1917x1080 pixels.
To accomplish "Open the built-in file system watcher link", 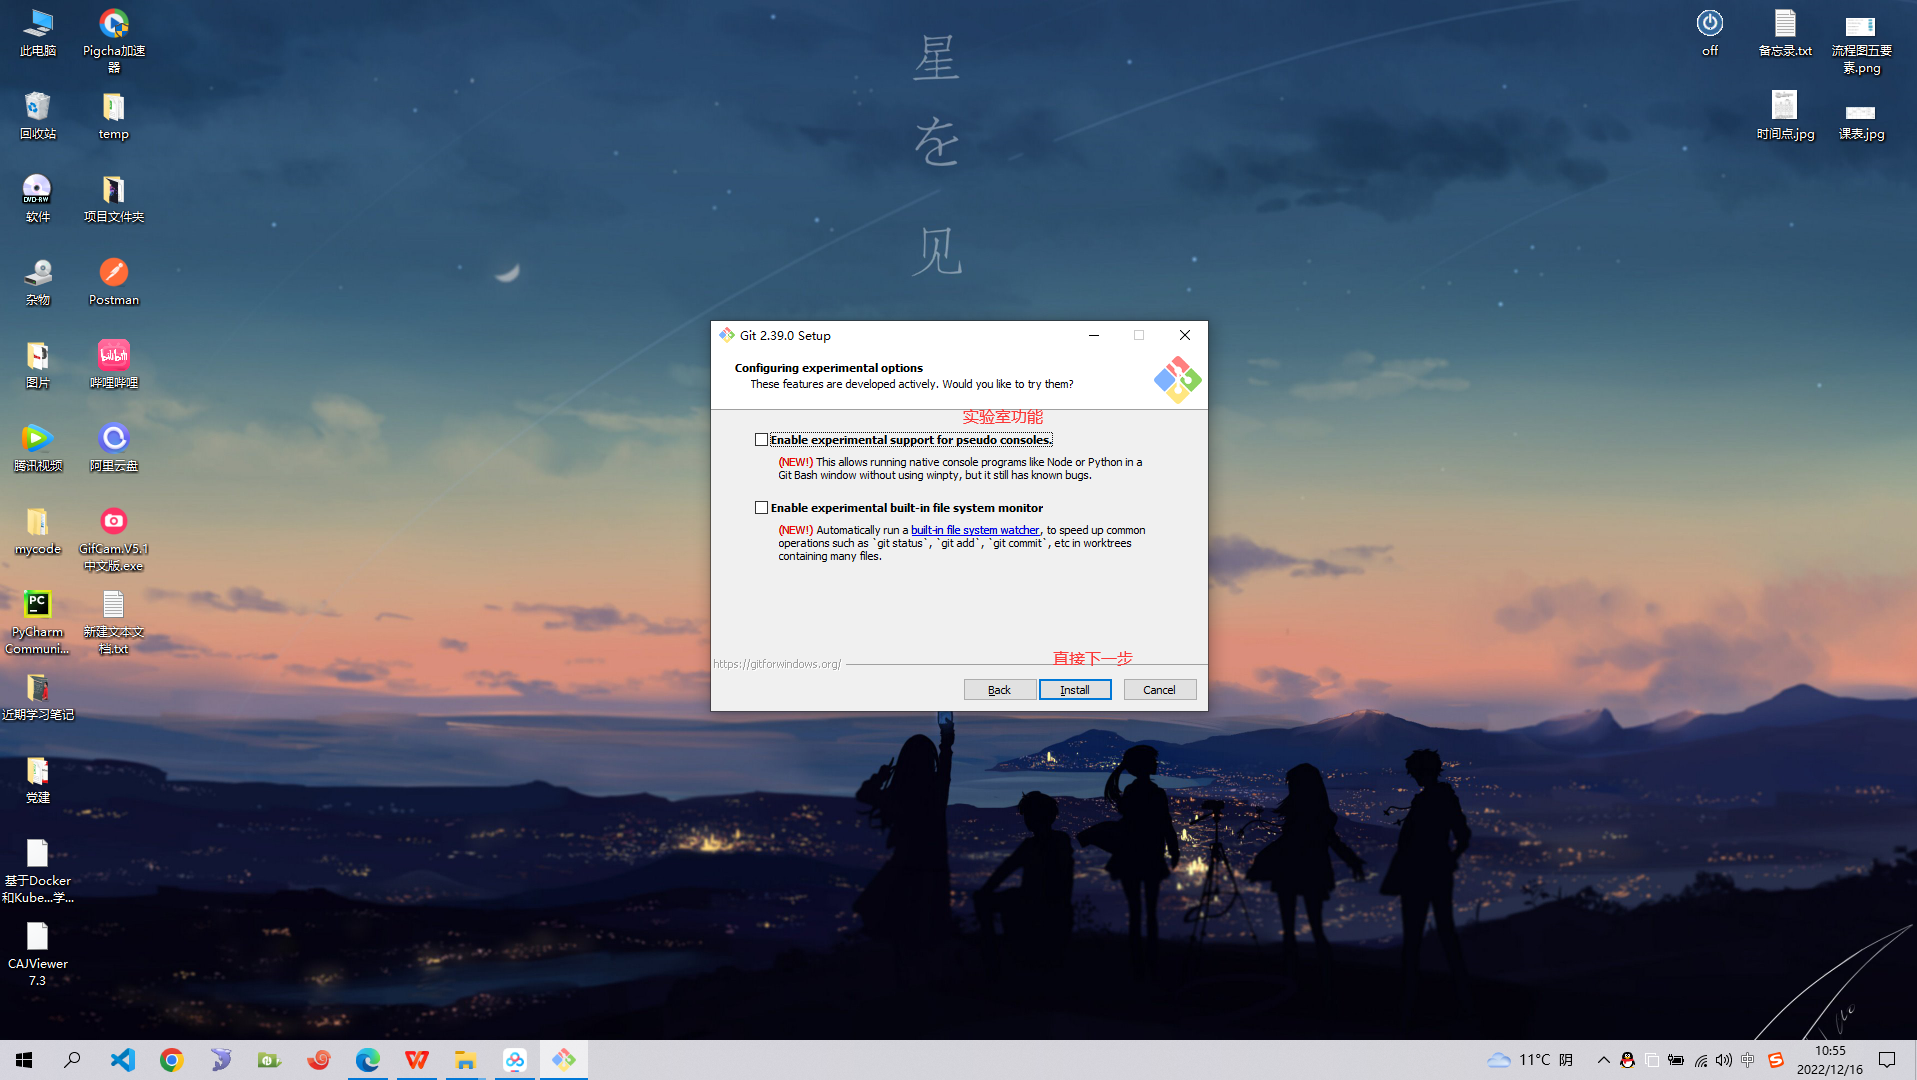I will click(x=975, y=531).
